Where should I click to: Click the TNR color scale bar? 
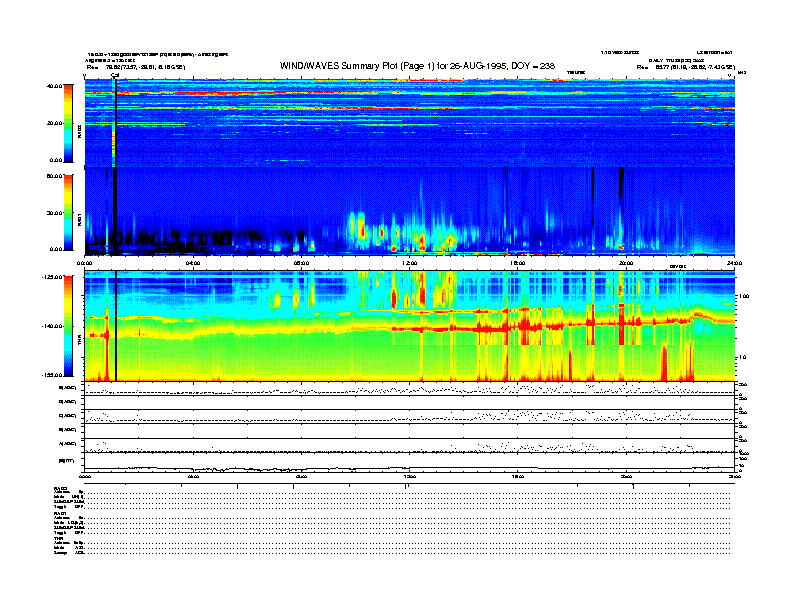click(68, 326)
